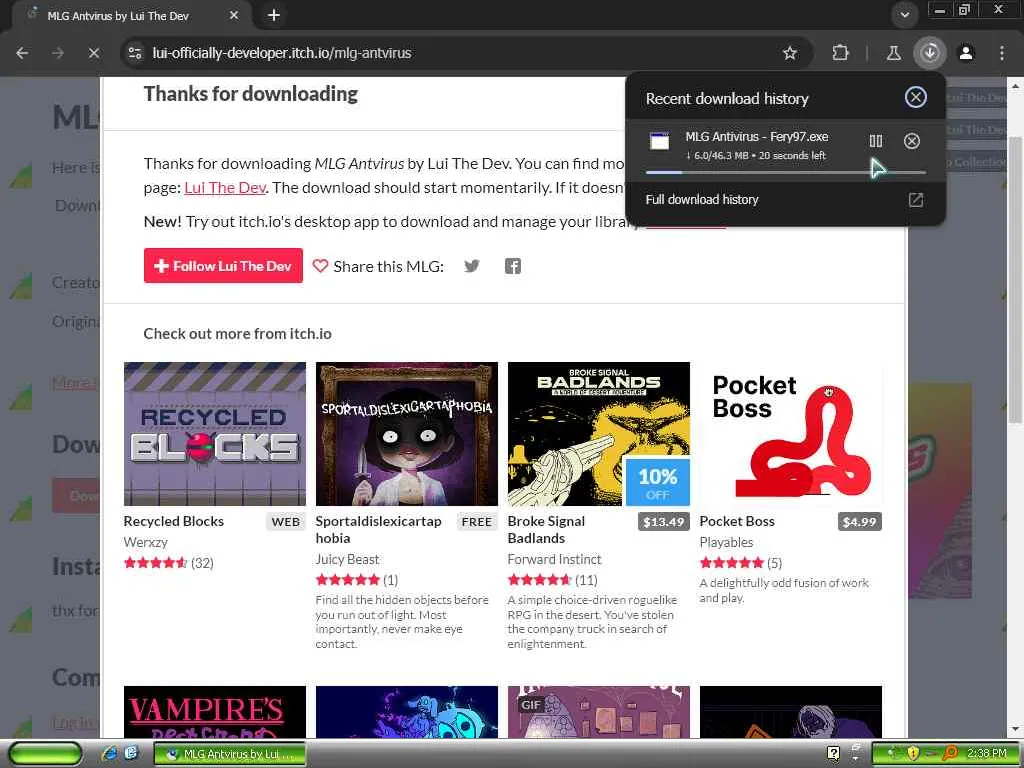The width and height of the screenshot is (1024, 768).
Task: Click the Recycled Blocks star rating
Action: [155, 563]
